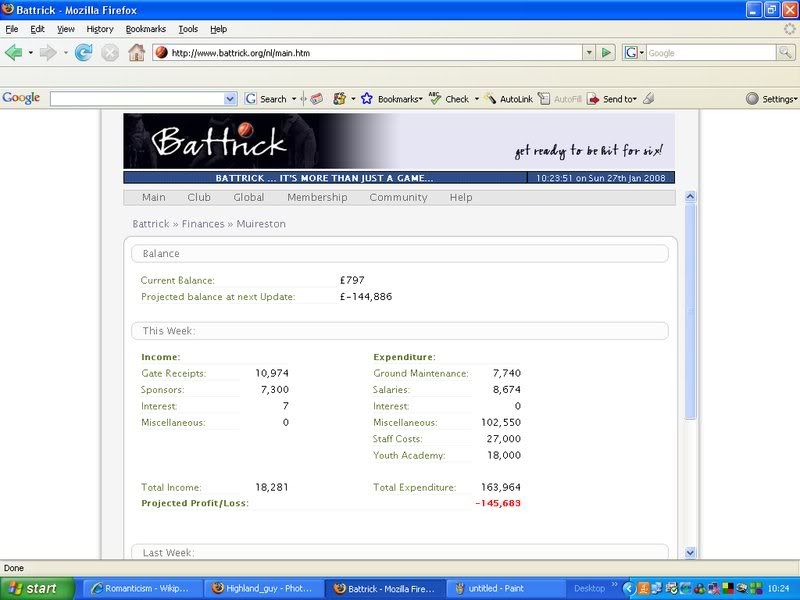Open the dropdown arrow beside the gadget icon
Image resolution: width=800 pixels, height=600 pixels.
pyautogui.click(x=353, y=99)
